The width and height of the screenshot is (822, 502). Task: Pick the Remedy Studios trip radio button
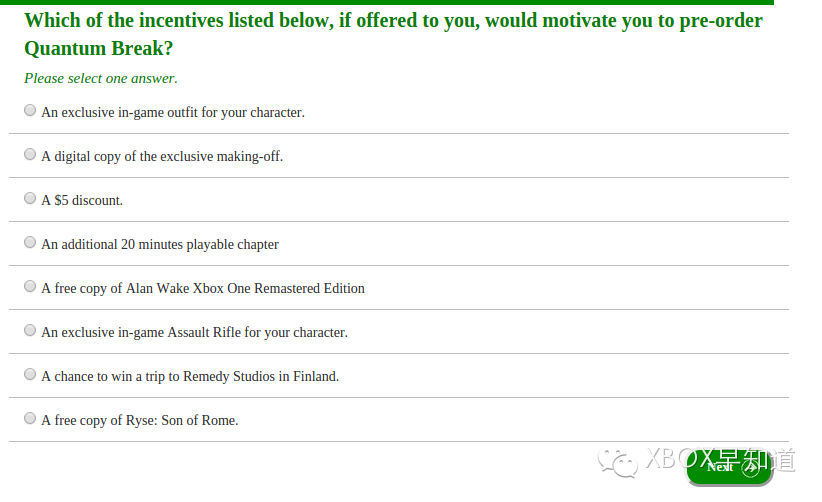pos(30,374)
